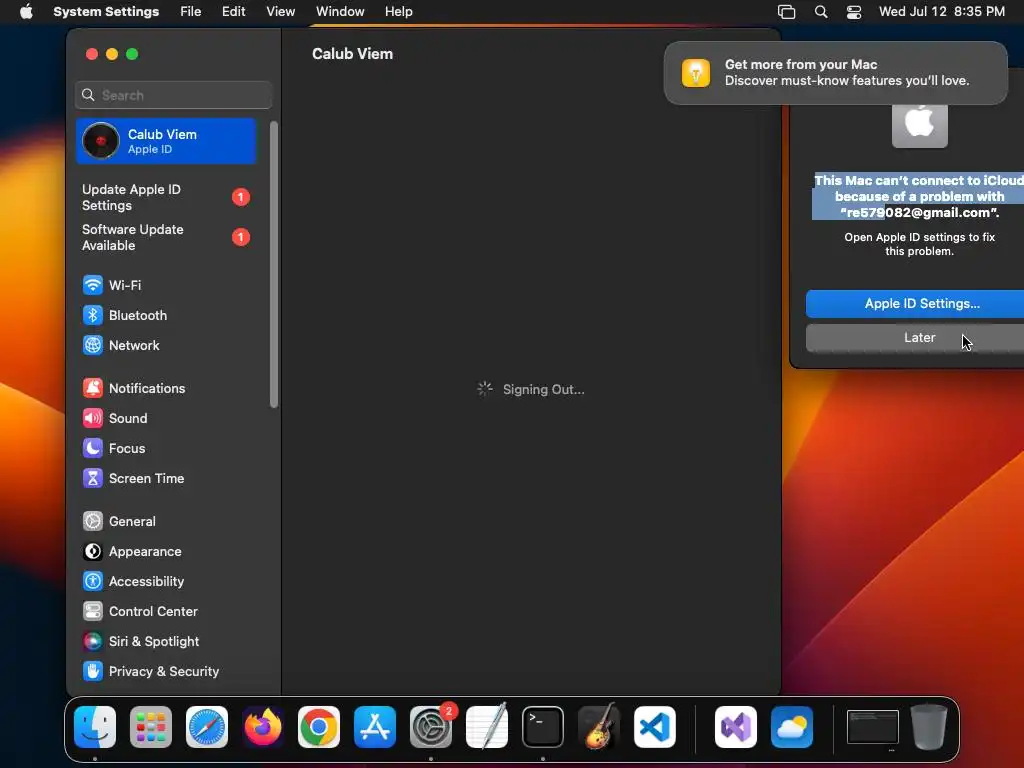This screenshot has height=768, width=1024.
Task: Open the Screen Time hourglass icon
Action: [x=93, y=479]
